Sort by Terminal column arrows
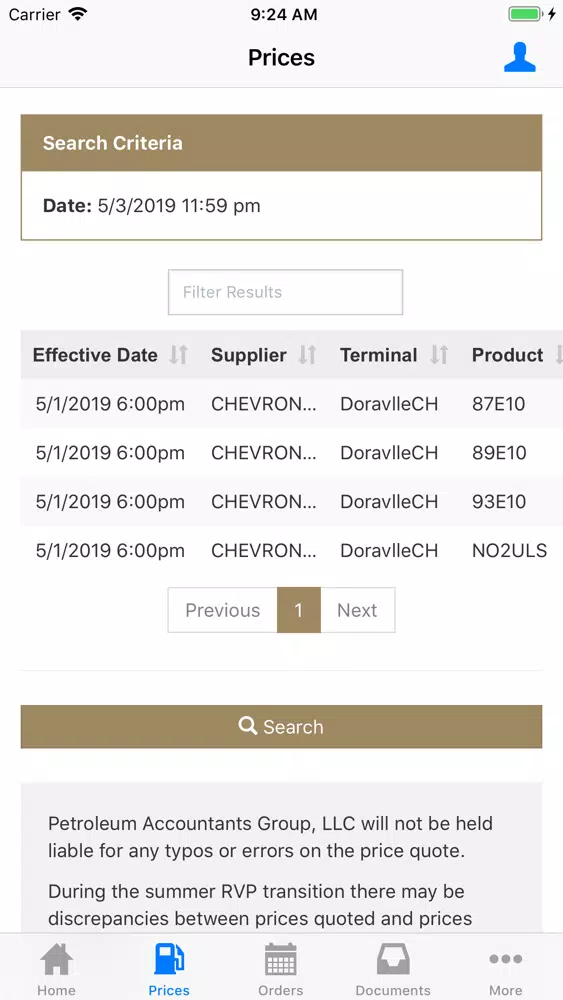 tap(439, 355)
